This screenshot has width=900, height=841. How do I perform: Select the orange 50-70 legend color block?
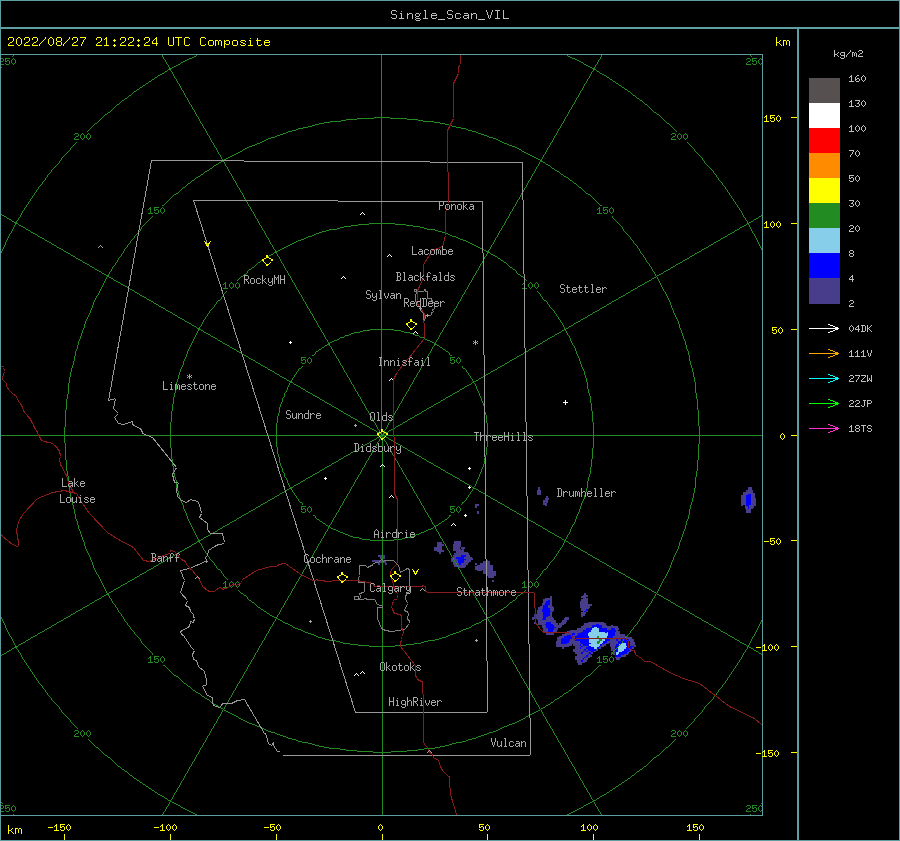click(824, 166)
